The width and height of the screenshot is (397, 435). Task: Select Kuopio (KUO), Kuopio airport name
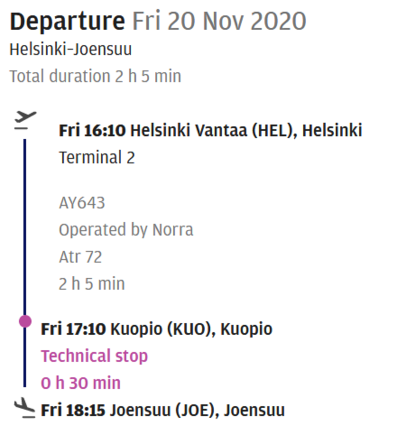tap(191, 329)
